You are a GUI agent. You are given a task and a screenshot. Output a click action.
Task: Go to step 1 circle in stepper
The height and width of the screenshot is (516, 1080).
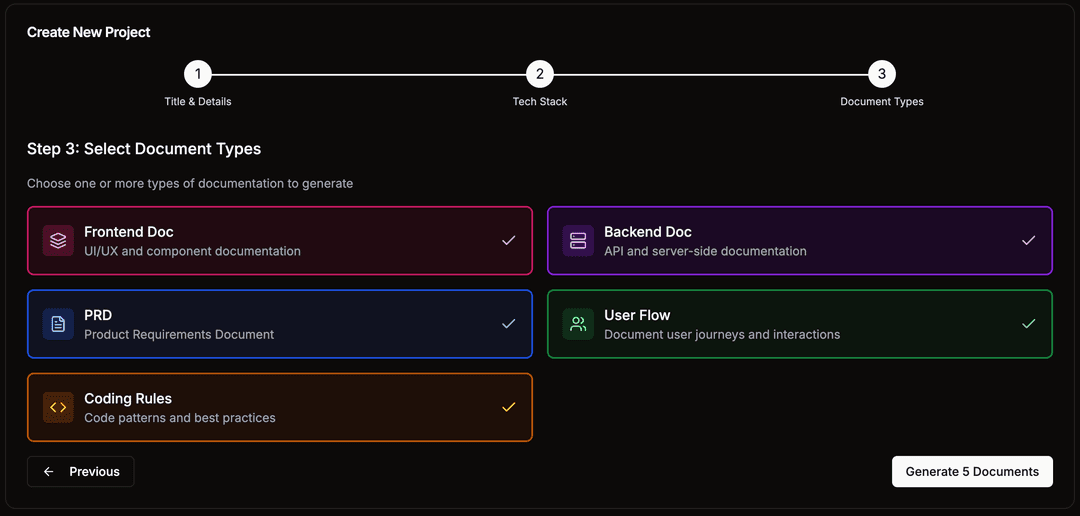pyautogui.click(x=198, y=74)
